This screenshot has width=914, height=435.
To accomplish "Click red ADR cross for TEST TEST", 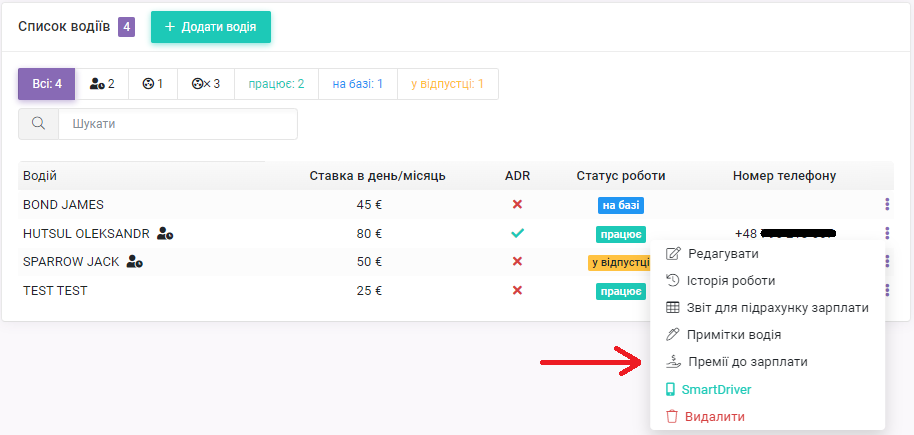I will pos(517,290).
